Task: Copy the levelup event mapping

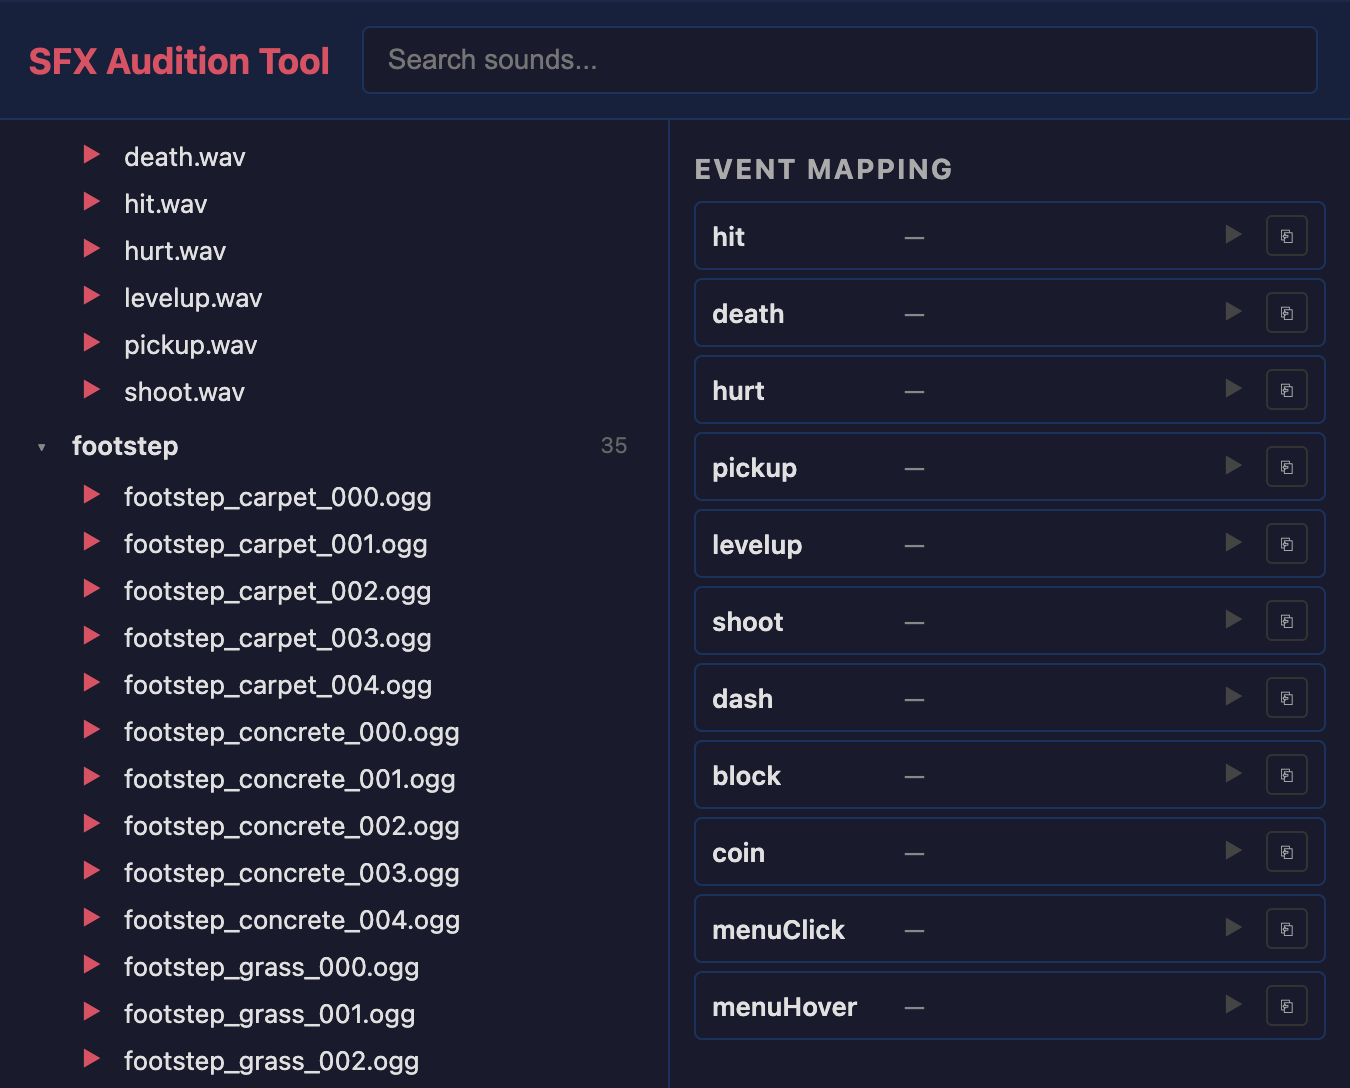Action: 1286,544
